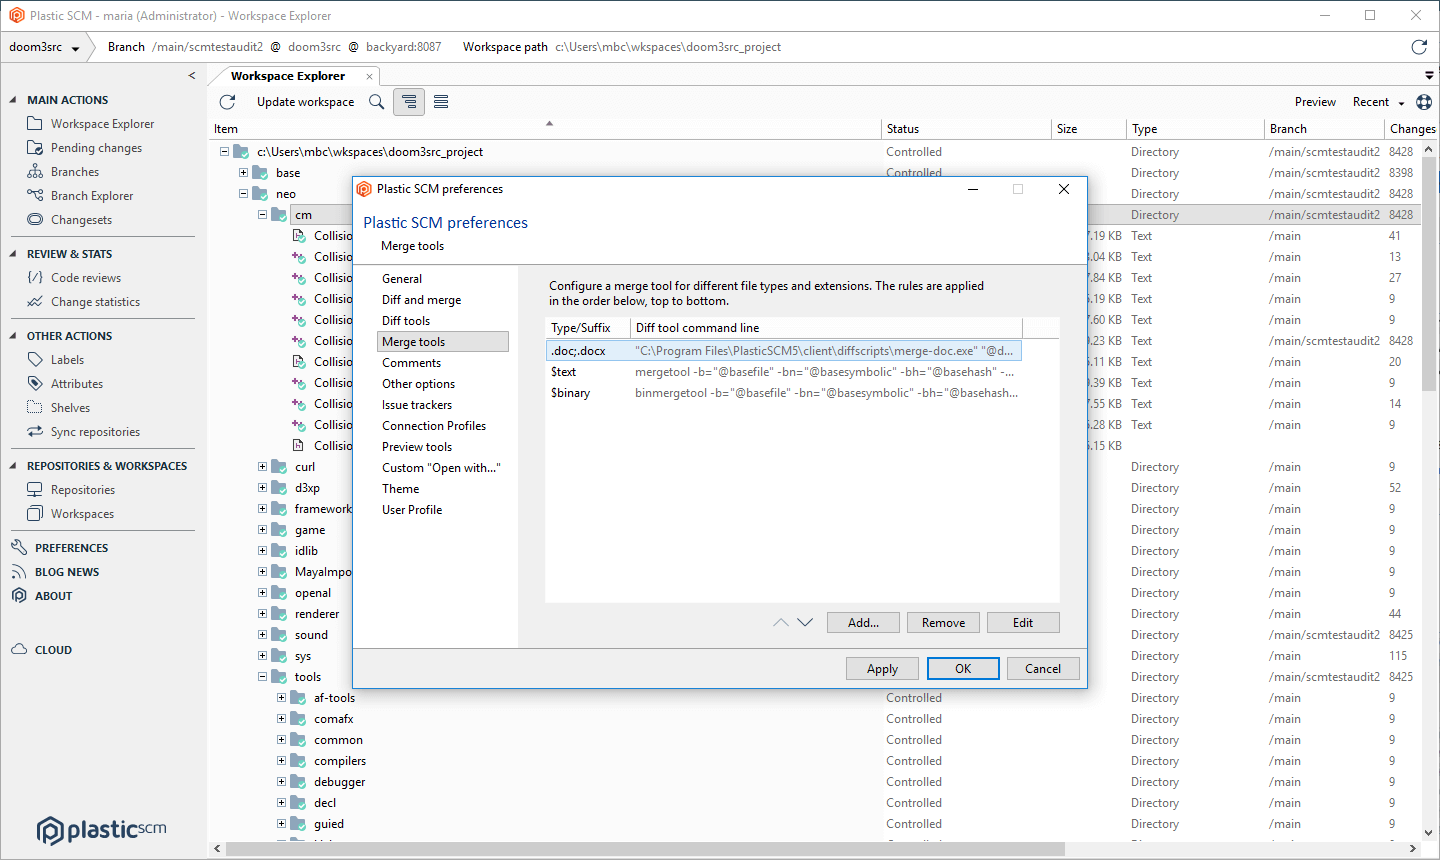Open Preferences in the sidebar
The image size is (1440, 860).
(71, 548)
